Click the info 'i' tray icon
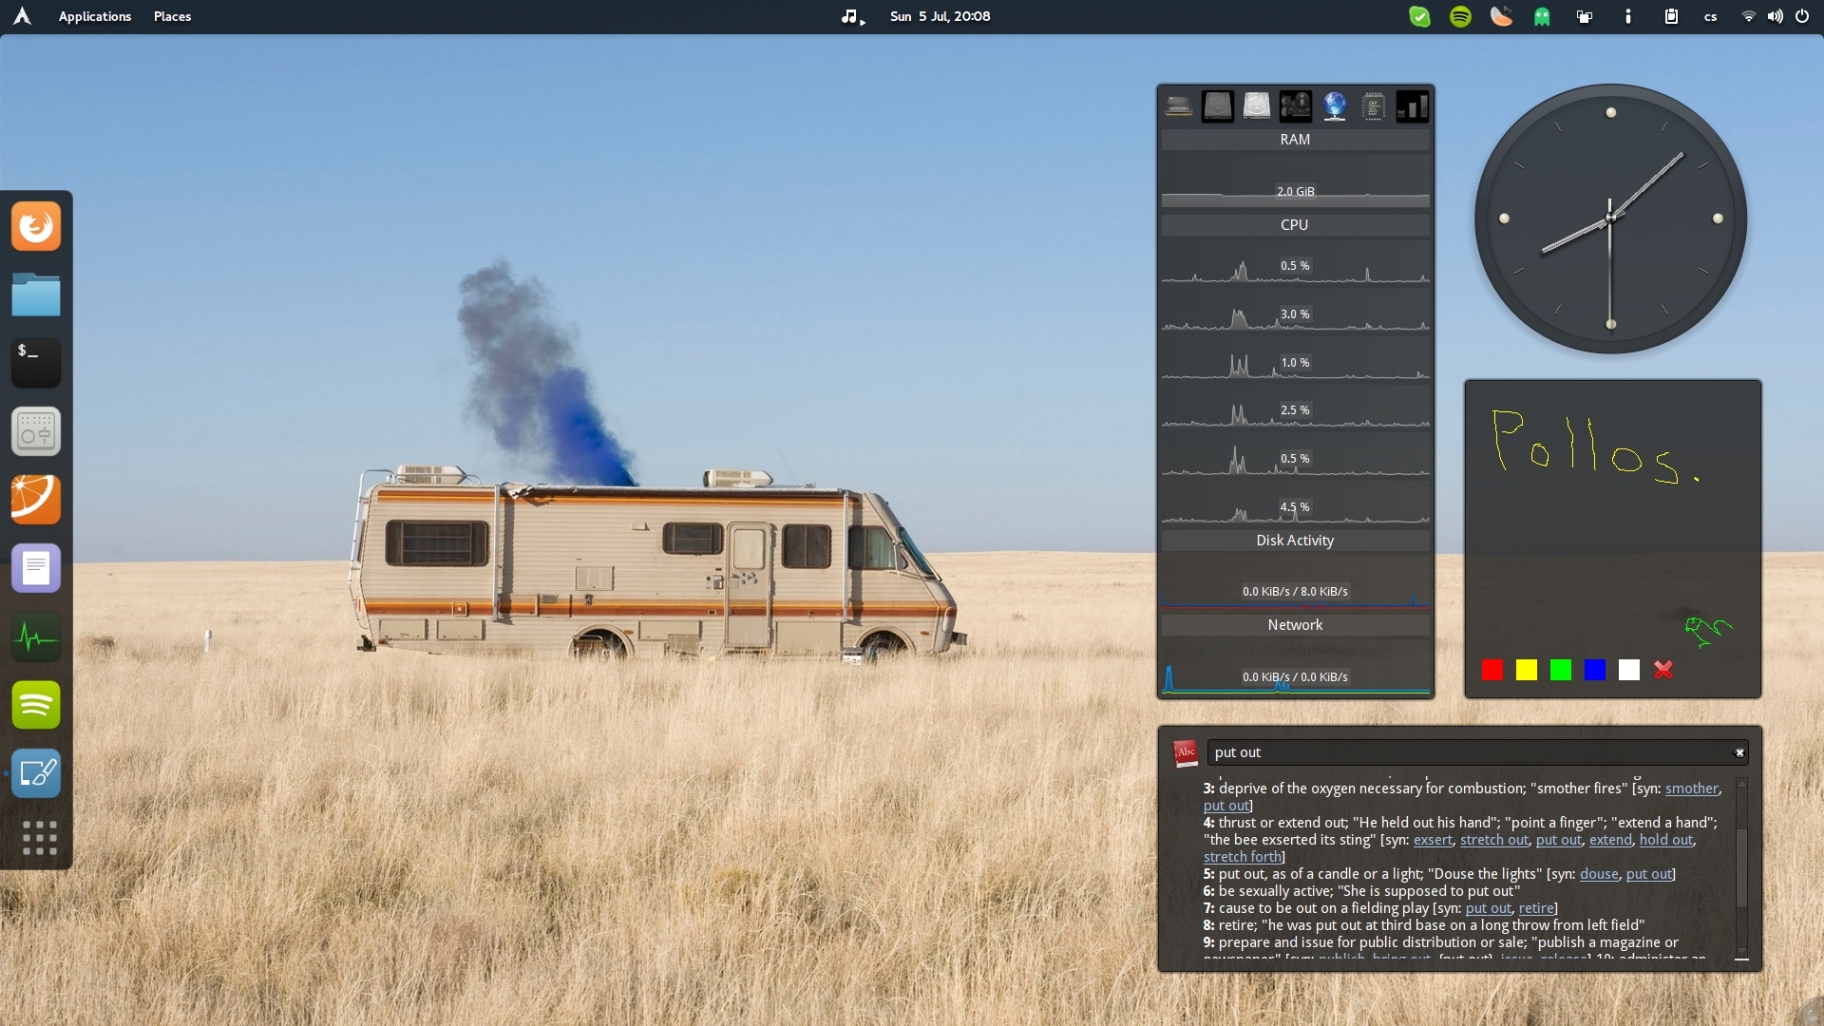 pyautogui.click(x=1628, y=16)
